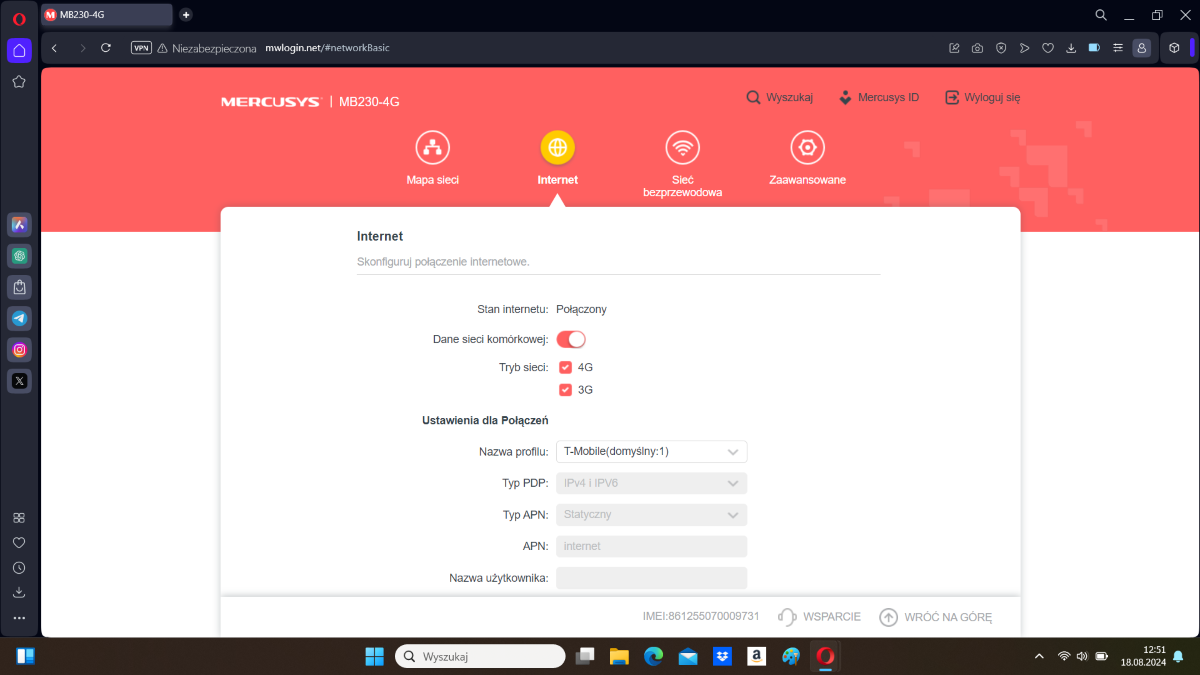Click the Niezabezpieczona security warning

click(207, 48)
